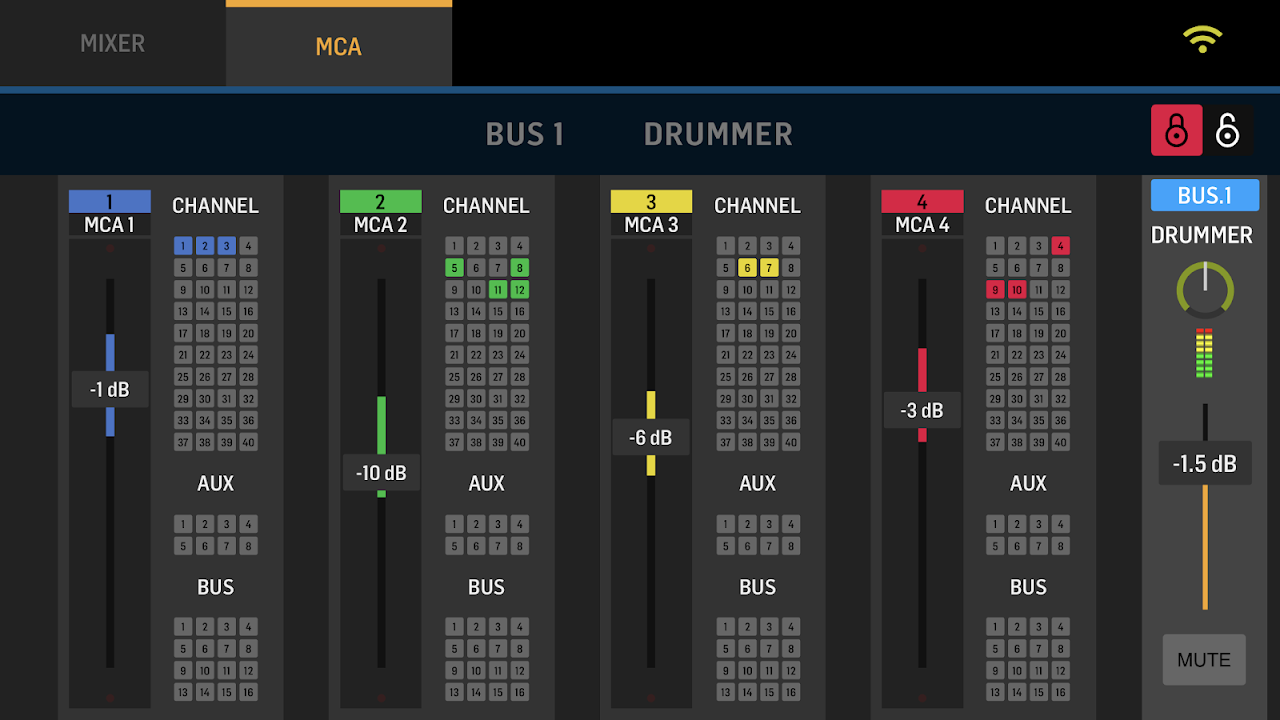The width and height of the screenshot is (1280, 720).
Task: Assign AUX 8 to MCA 2
Action: 520,546
